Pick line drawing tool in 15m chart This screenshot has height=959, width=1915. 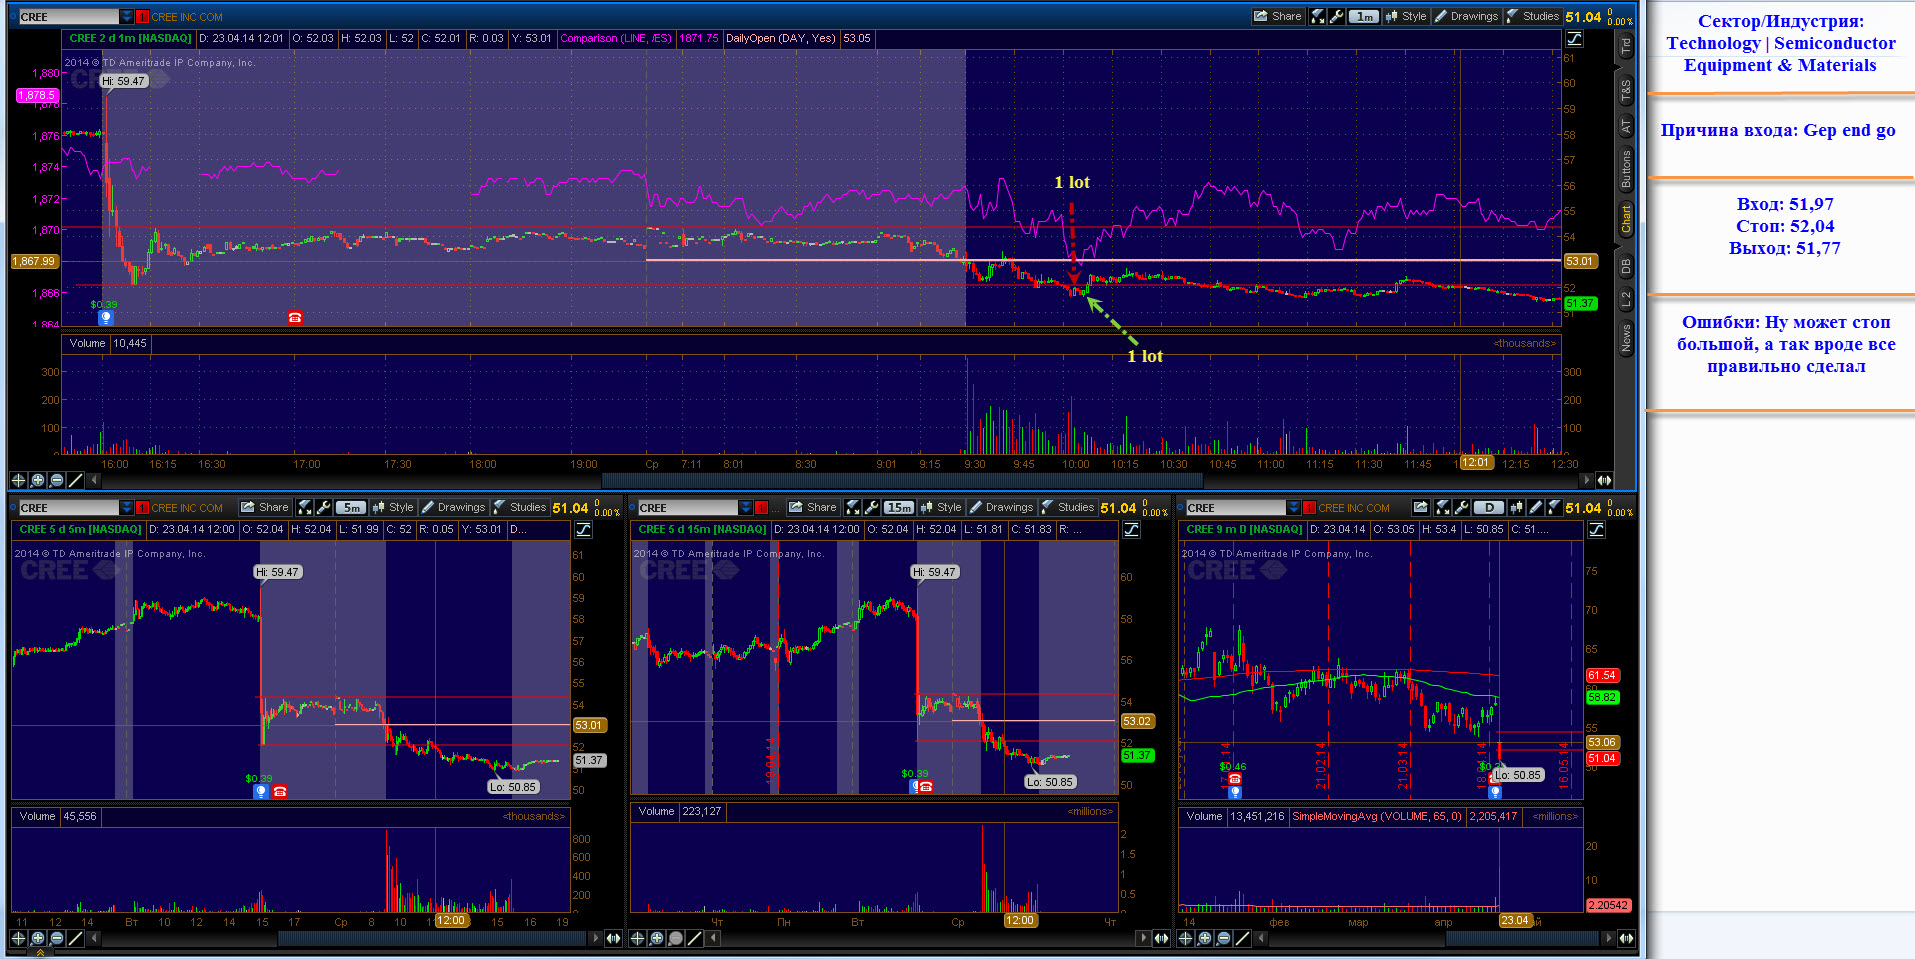pos(695,938)
